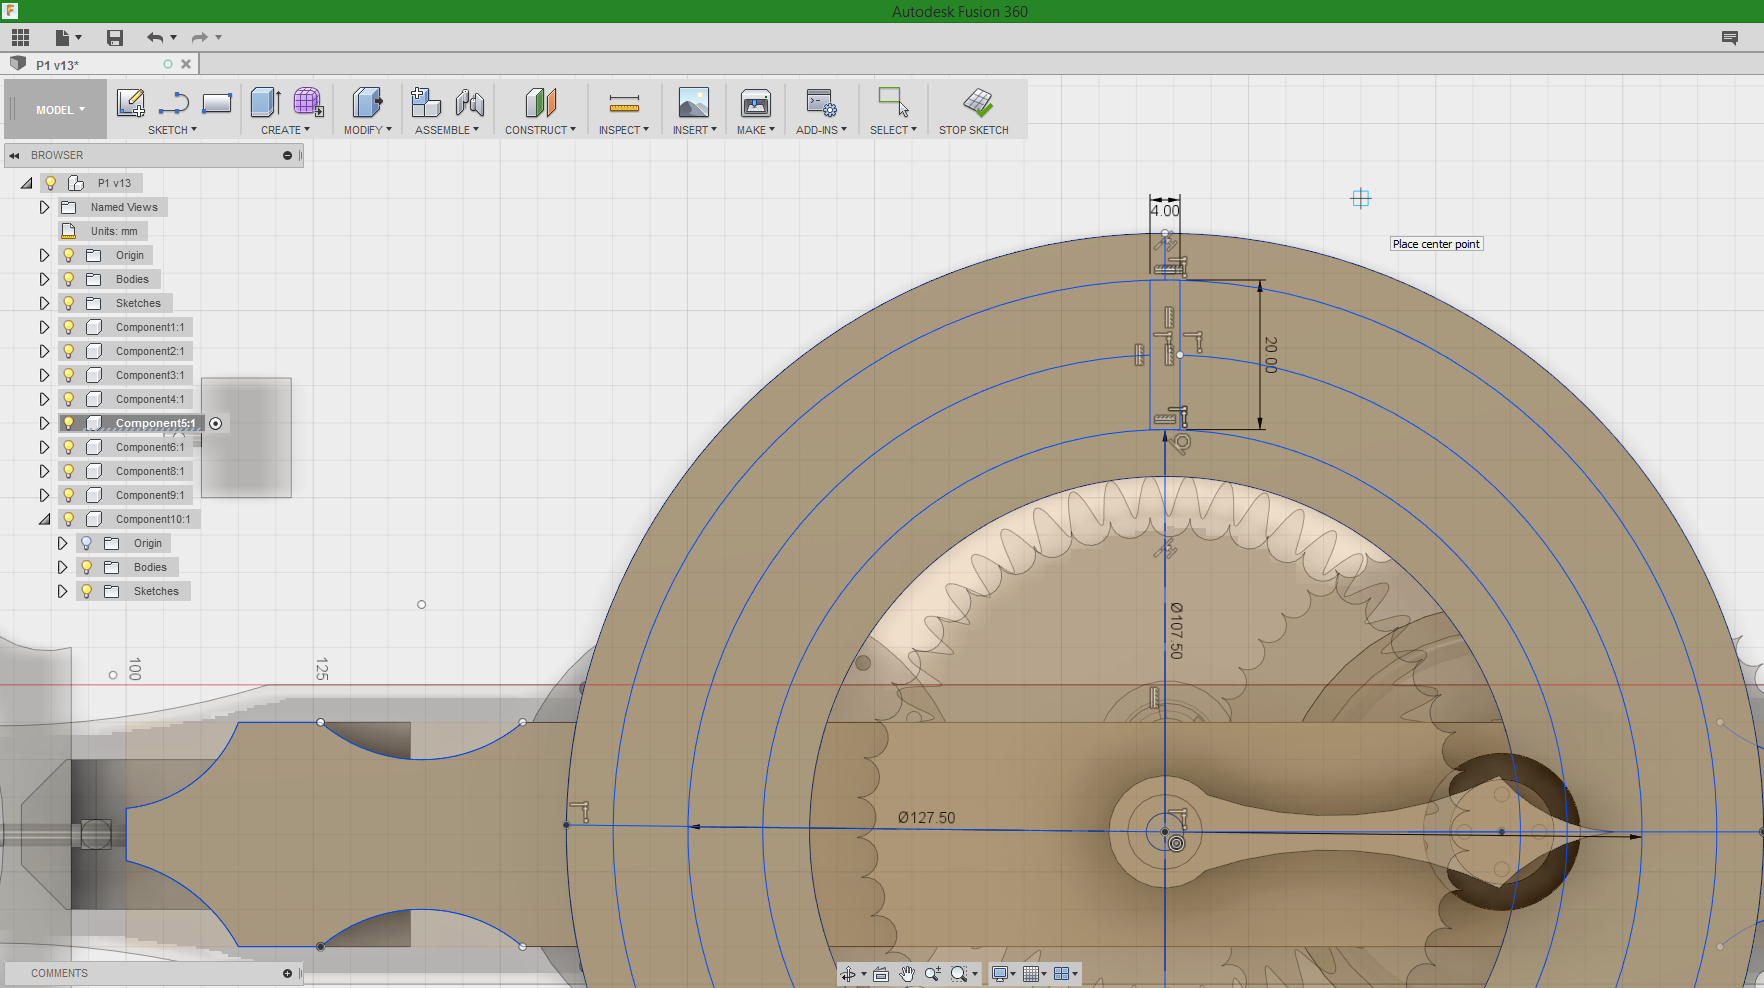The image size is (1764, 988).
Task: Toggle visibility bulb for Component6:1
Action: coord(69,447)
